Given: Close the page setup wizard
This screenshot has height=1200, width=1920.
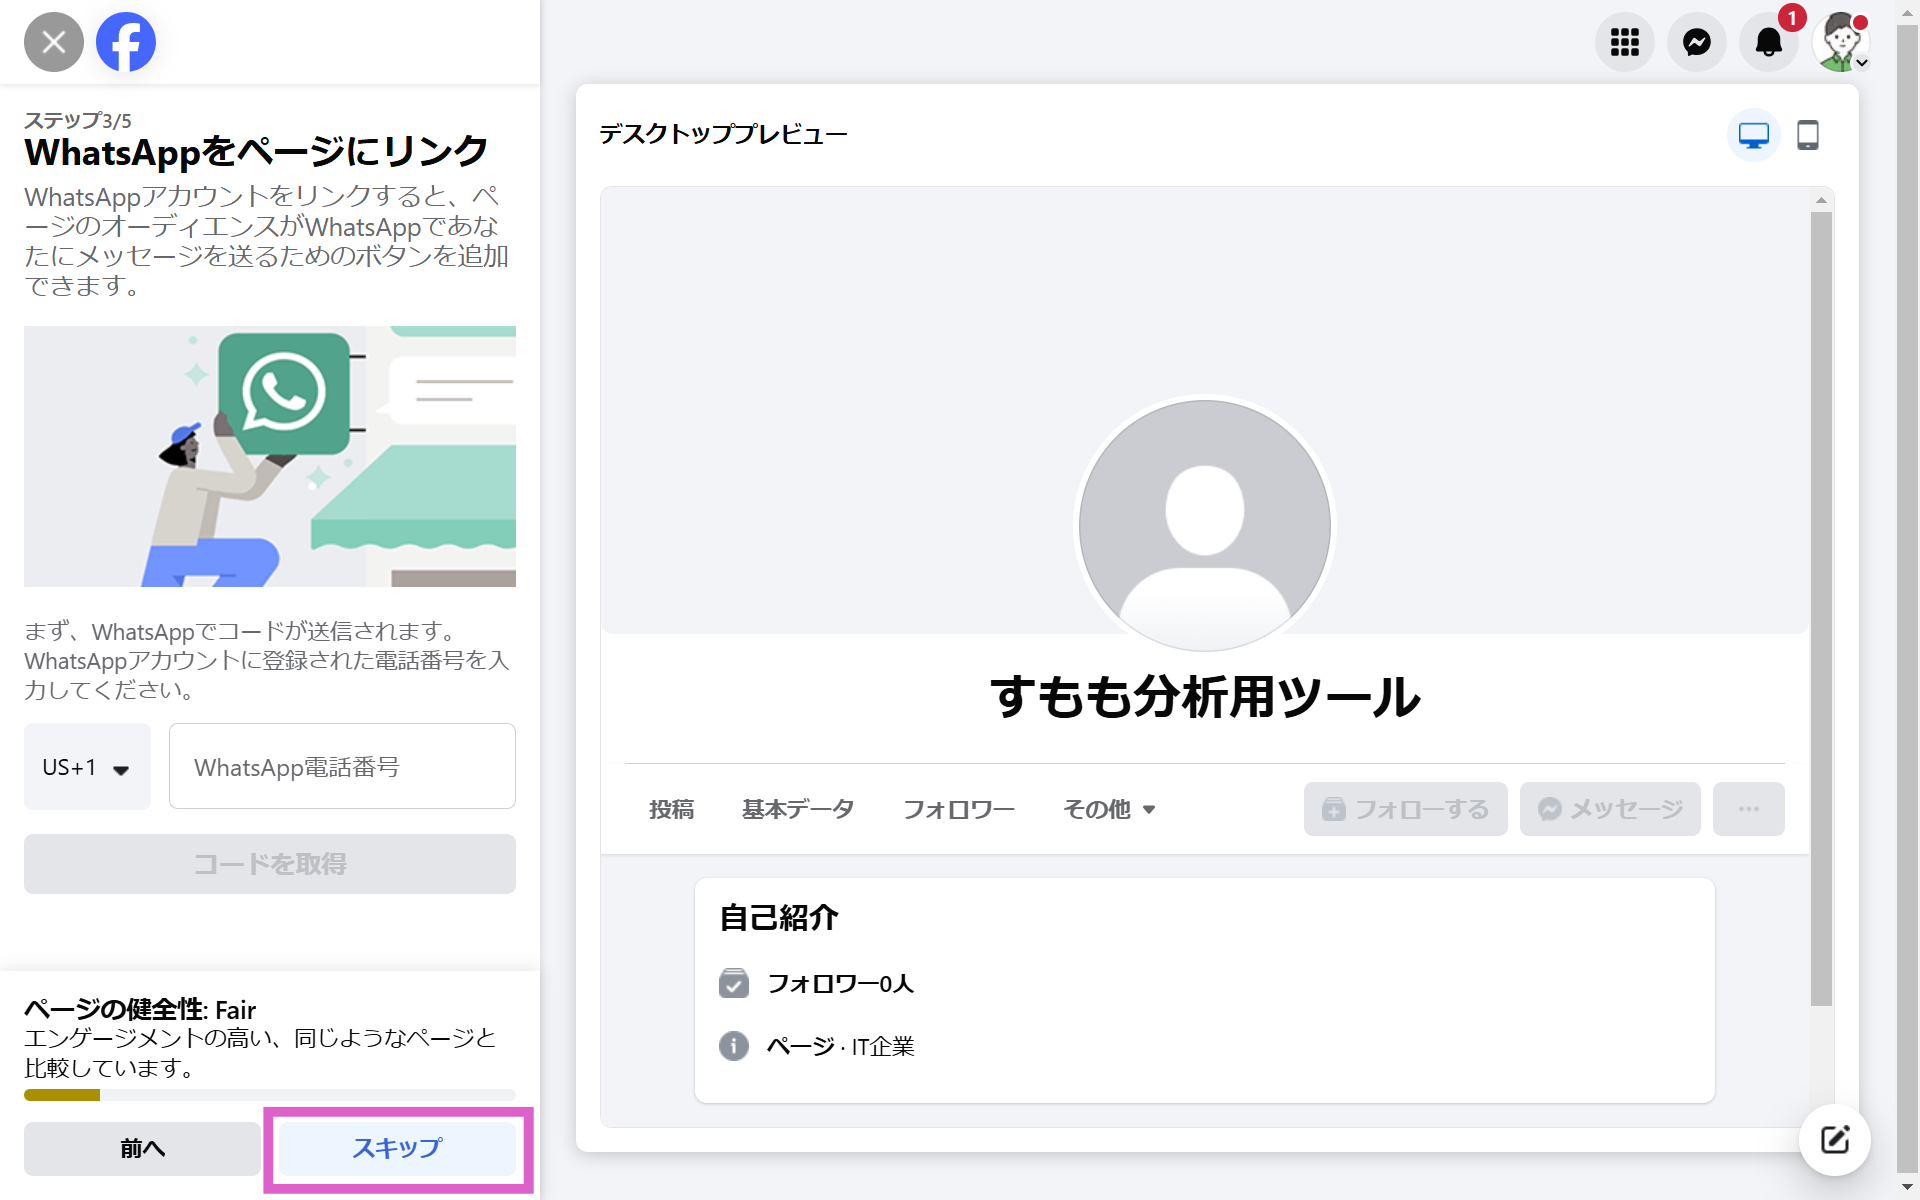Looking at the screenshot, I should click(54, 42).
